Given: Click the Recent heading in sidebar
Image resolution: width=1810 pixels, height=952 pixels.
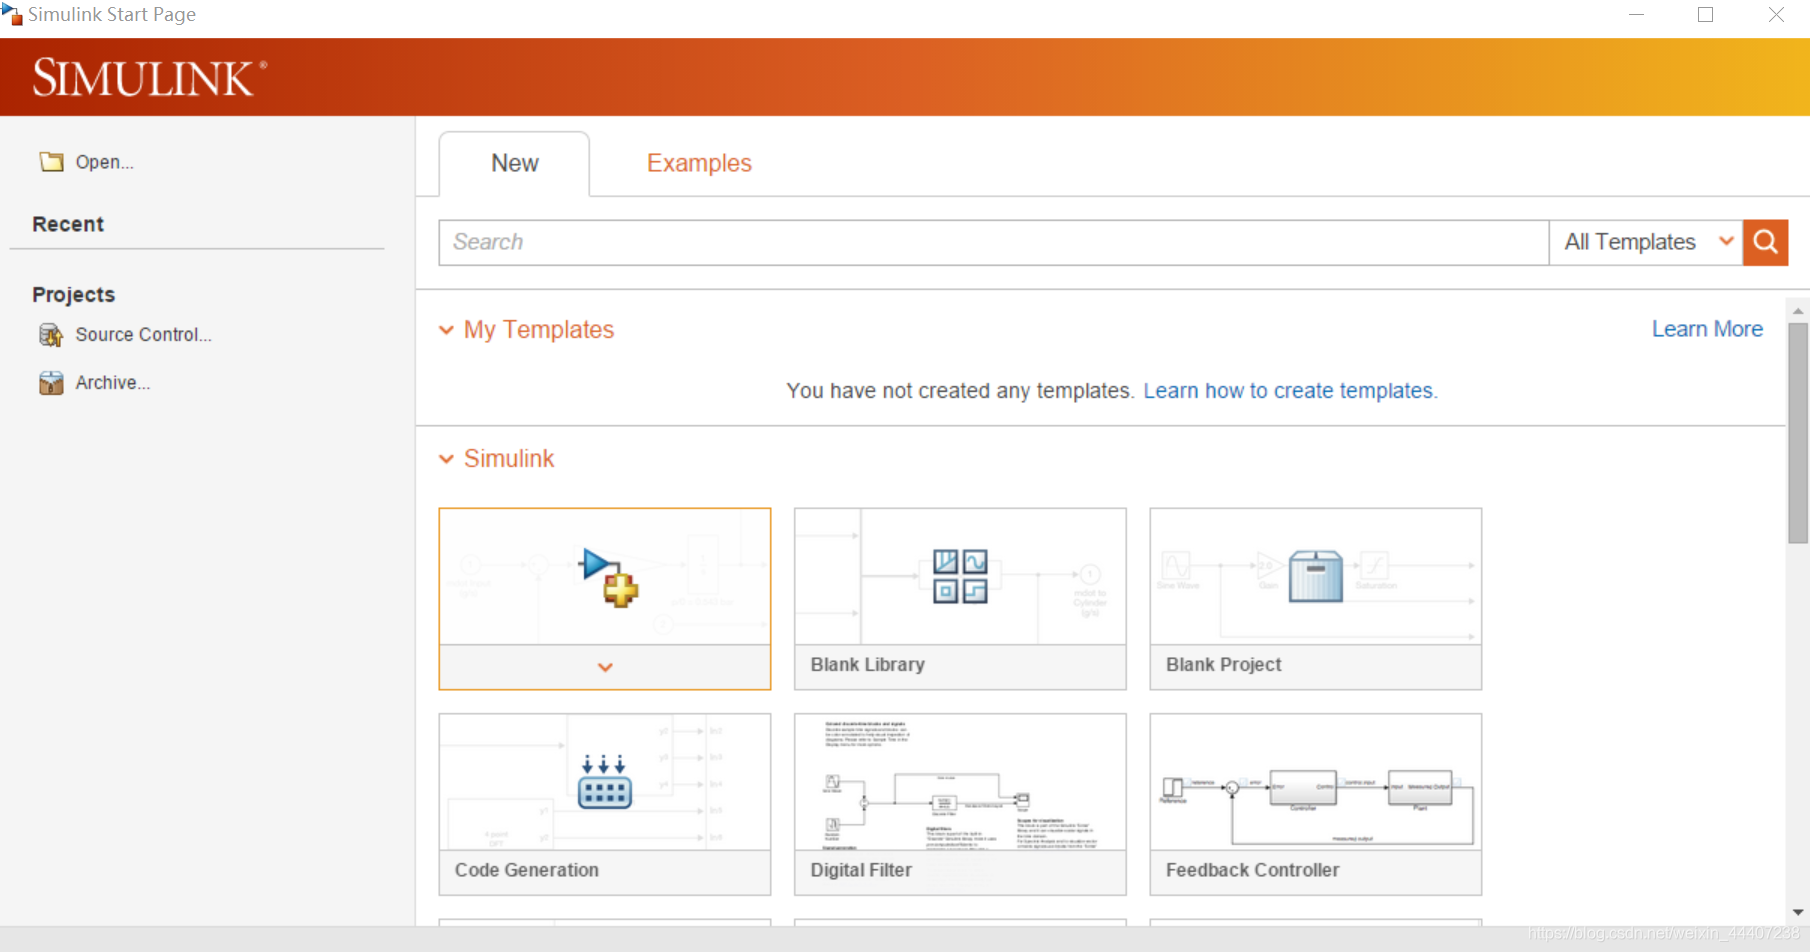Looking at the screenshot, I should pos(68,224).
